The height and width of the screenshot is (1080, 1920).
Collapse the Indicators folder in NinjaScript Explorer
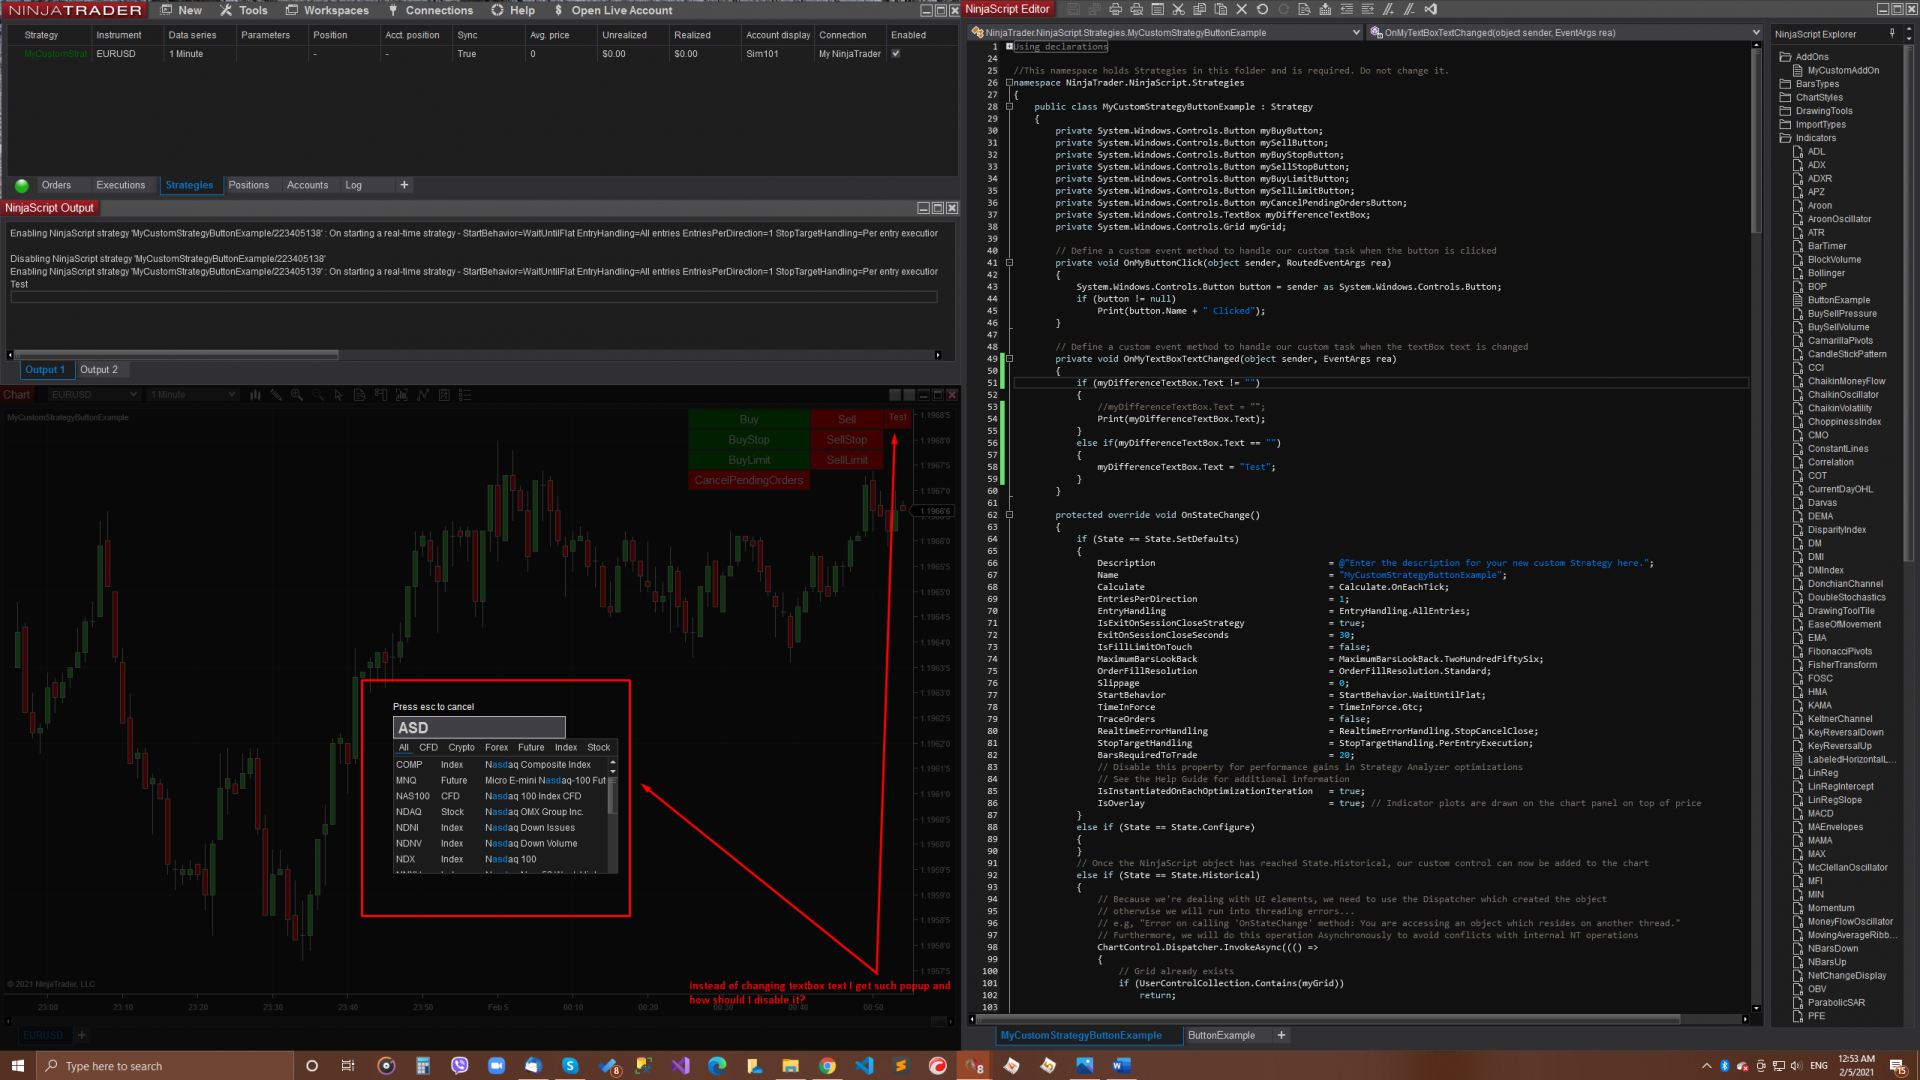click(1785, 138)
